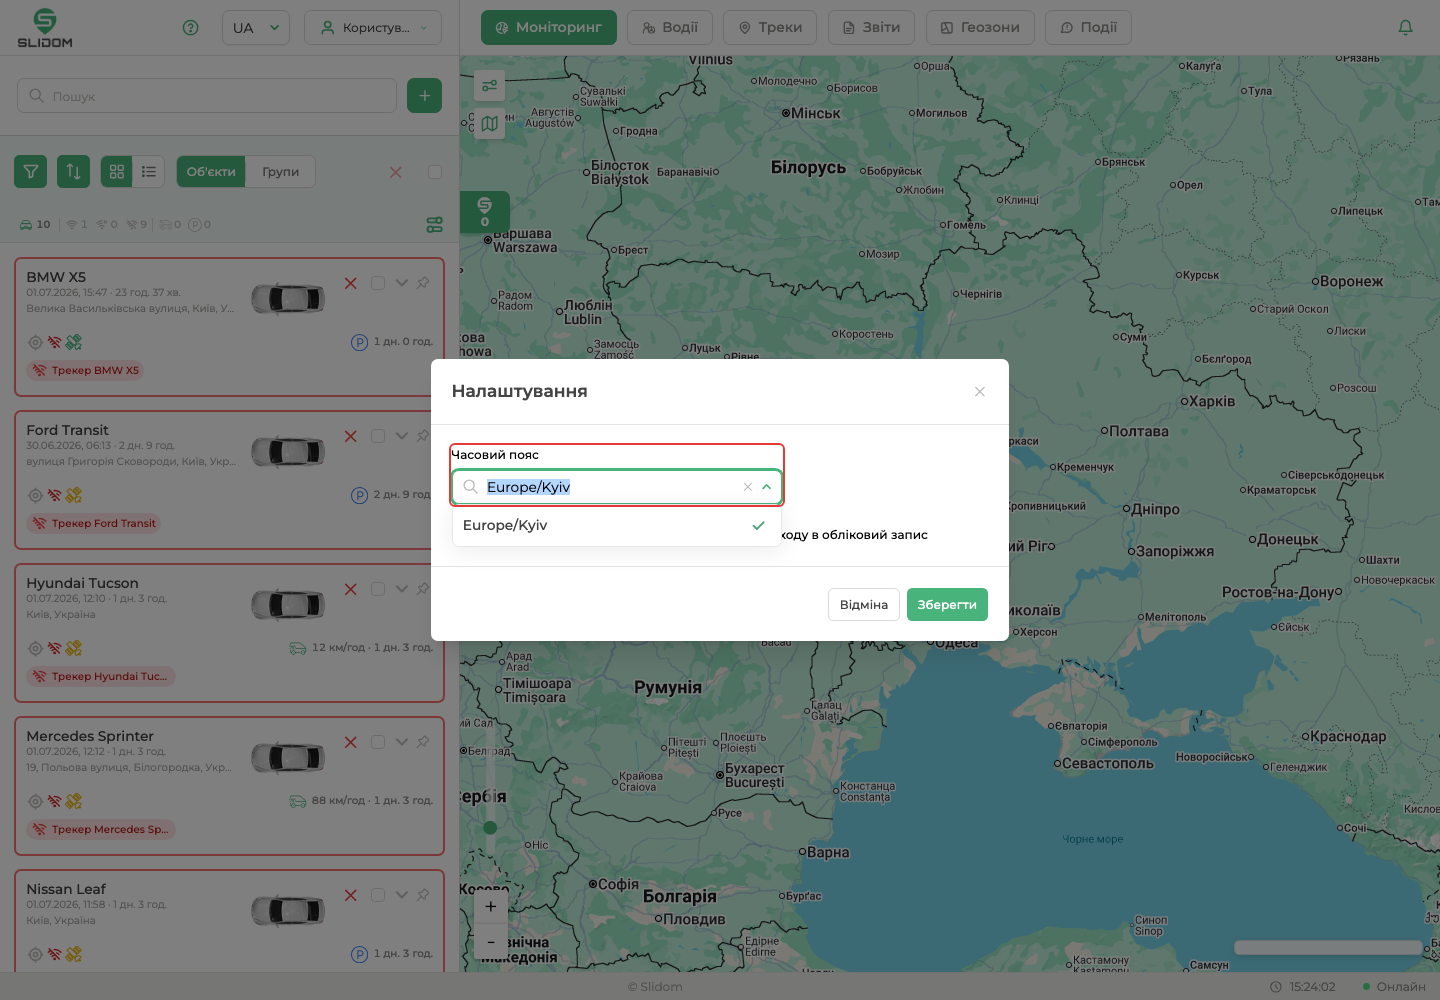Screen dimensions: 1440x1000
Task: Switch to the Звіти tab
Action: coord(872,28)
